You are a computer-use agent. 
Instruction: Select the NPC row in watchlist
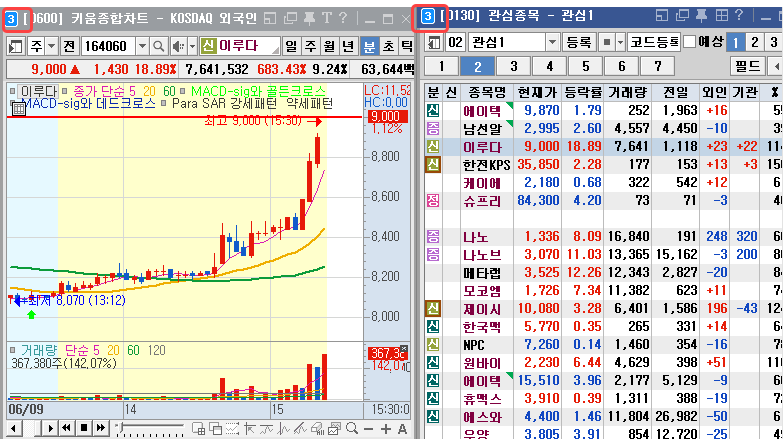tap(604, 344)
